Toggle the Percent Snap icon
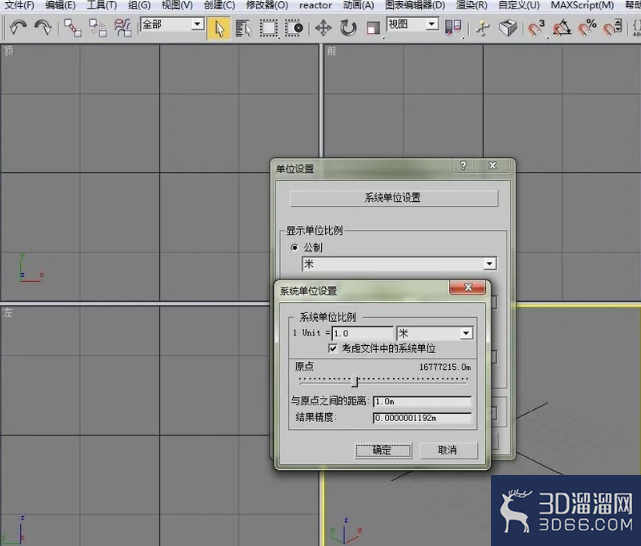This screenshot has height=546, width=641. 587,28
